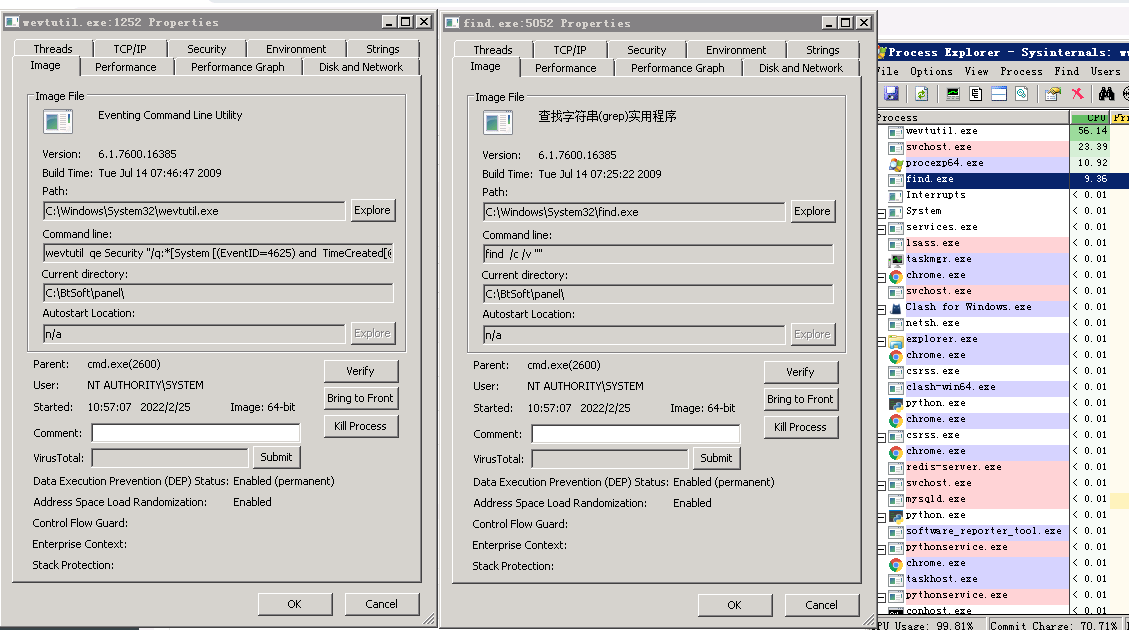Image resolution: width=1129 pixels, height=630 pixels.
Task: Click the View DLLs/Handles gear-page icon
Action: pos(1022,94)
